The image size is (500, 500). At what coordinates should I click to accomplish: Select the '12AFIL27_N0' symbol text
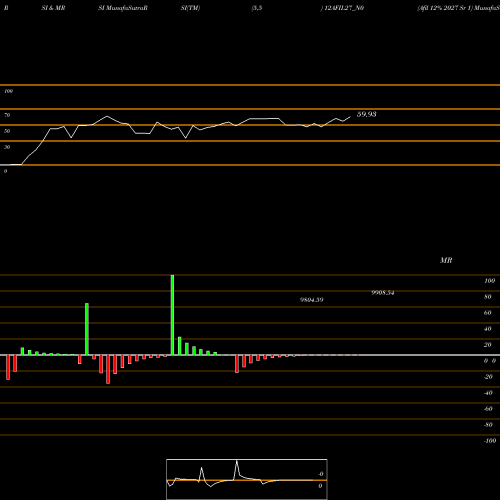[x=344, y=8]
